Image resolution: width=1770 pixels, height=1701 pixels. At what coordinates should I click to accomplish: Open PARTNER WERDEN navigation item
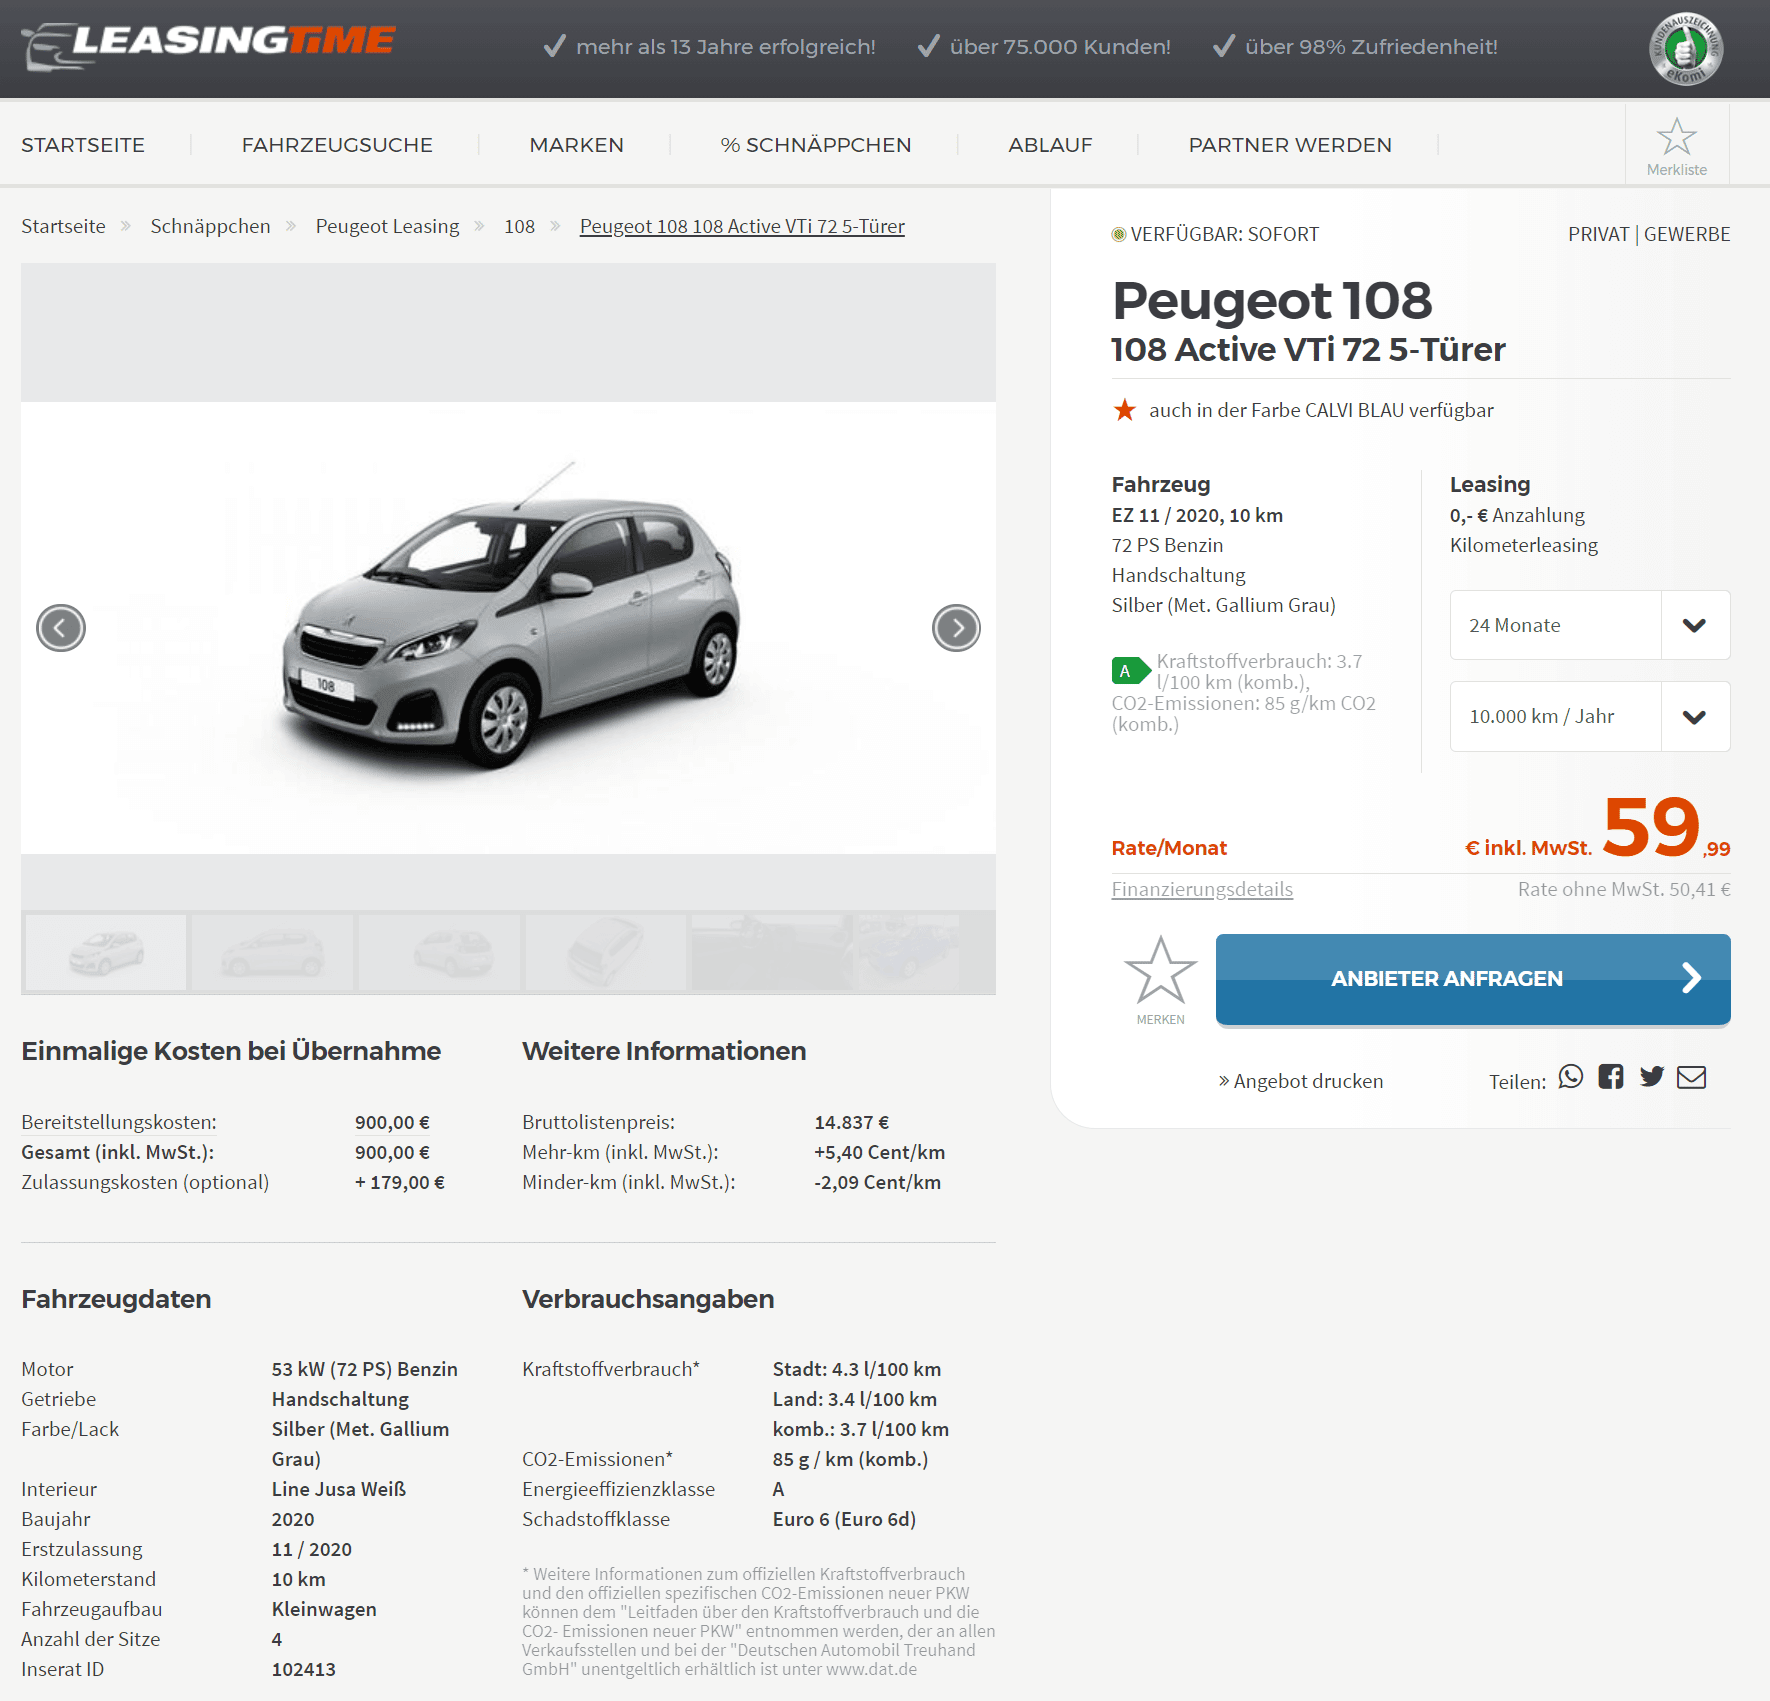pos(1290,145)
